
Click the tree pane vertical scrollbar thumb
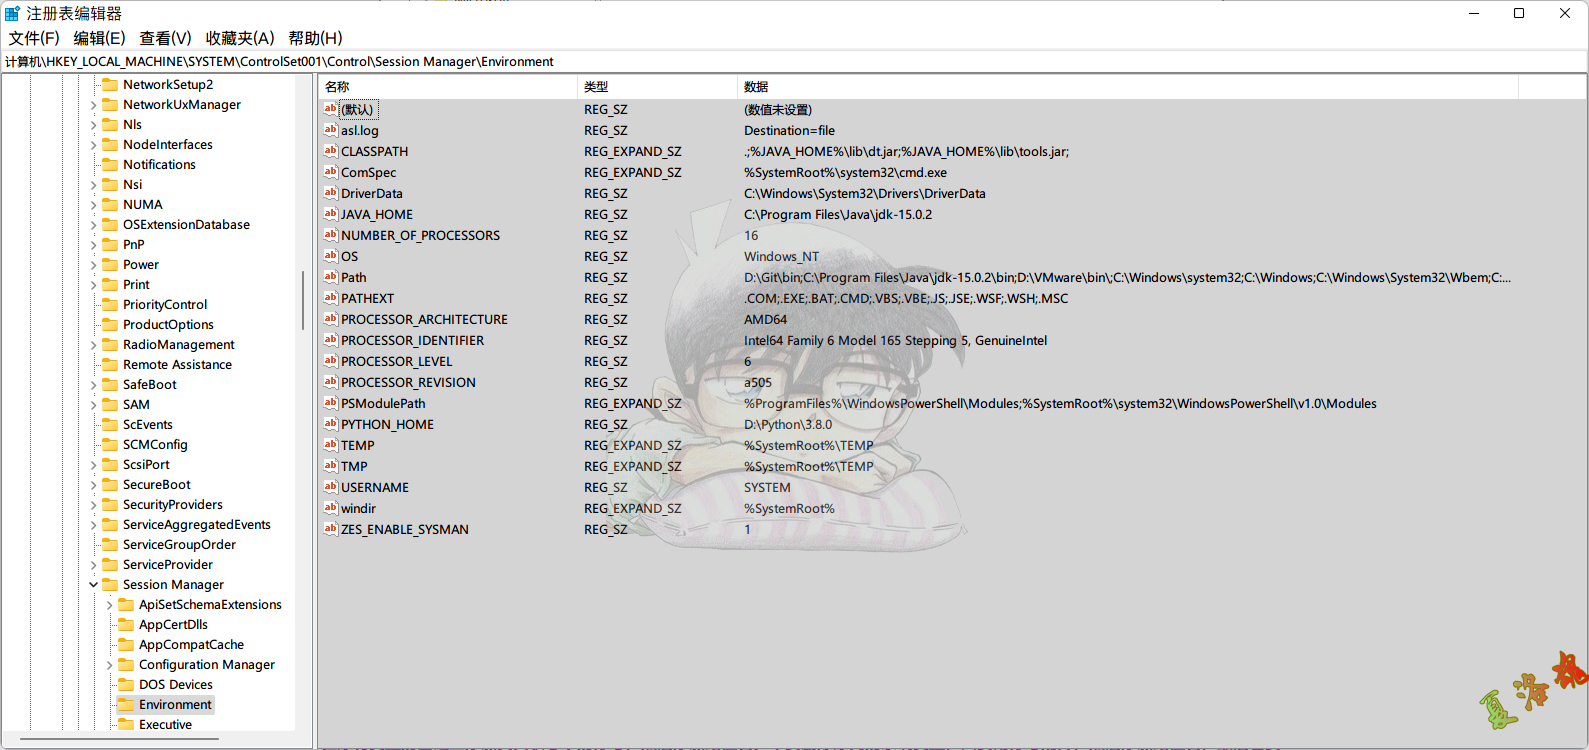click(x=303, y=300)
